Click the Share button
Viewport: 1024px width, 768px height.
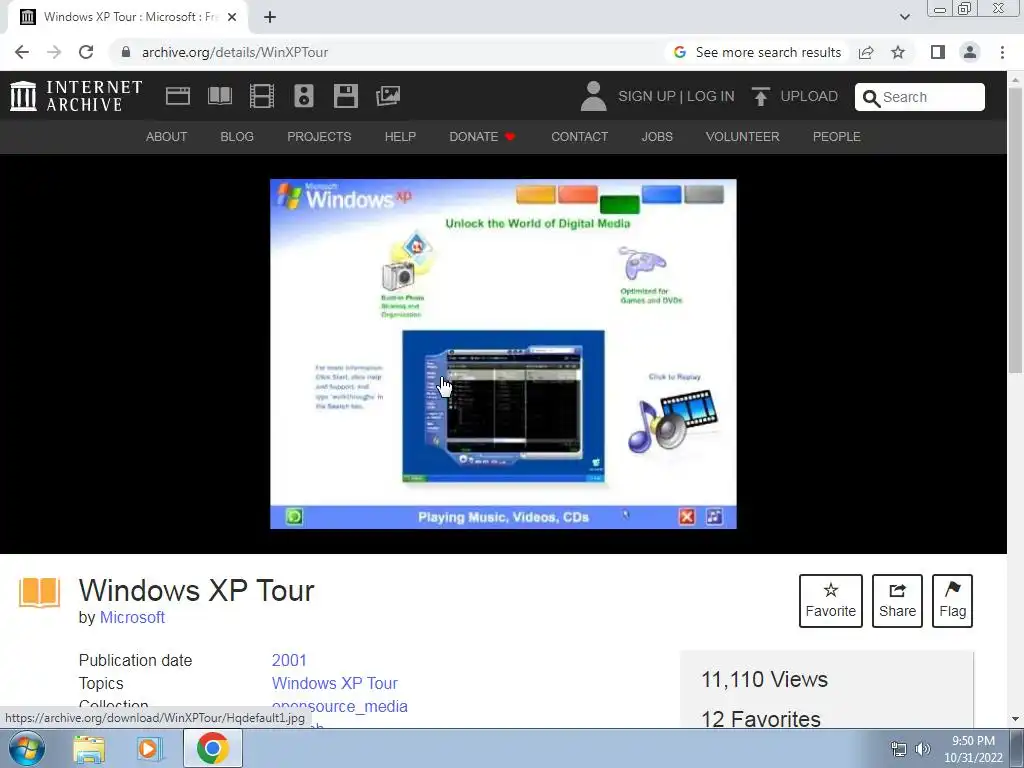[x=897, y=601]
